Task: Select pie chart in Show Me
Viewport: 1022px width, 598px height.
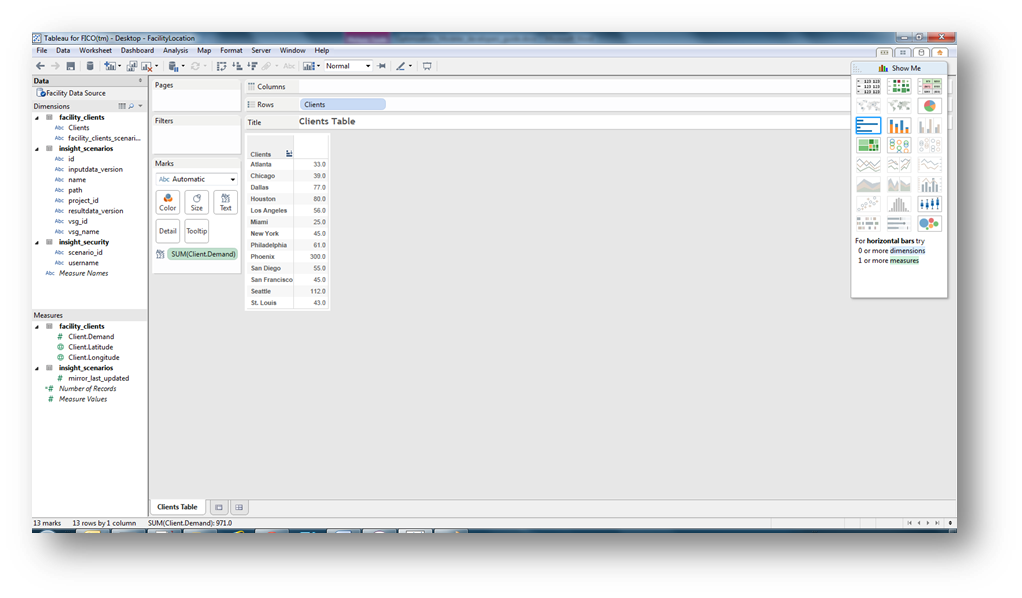Action: click(x=929, y=106)
